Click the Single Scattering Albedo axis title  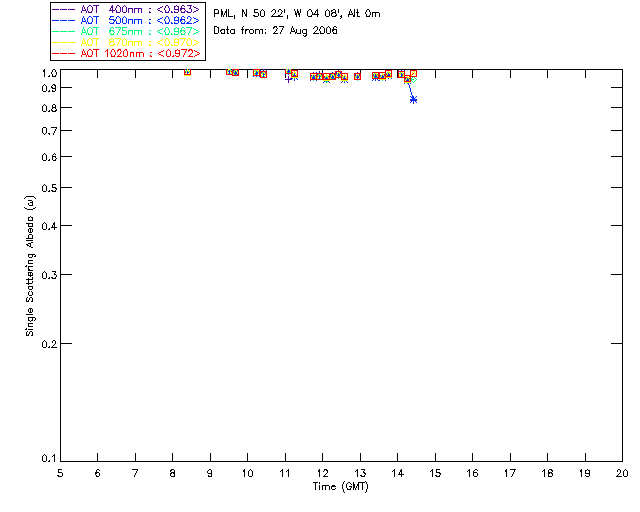tap(30, 266)
